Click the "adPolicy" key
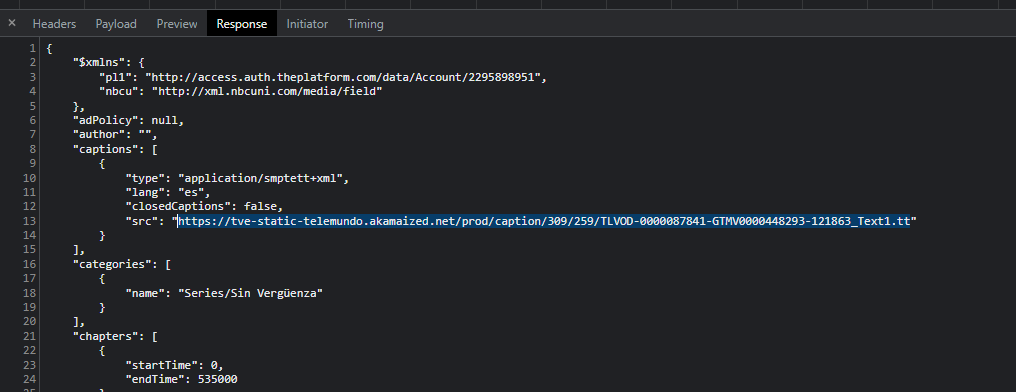 click(106, 121)
